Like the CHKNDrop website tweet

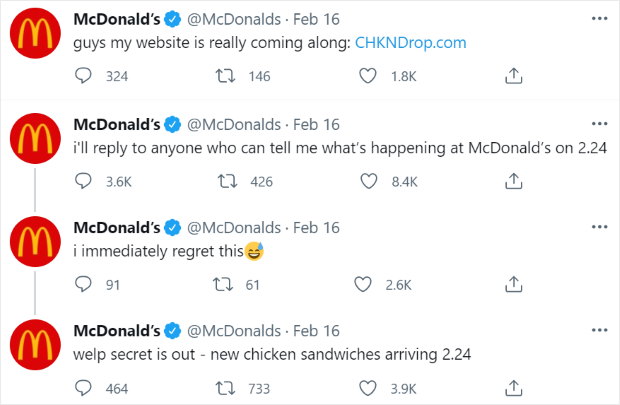(368, 76)
